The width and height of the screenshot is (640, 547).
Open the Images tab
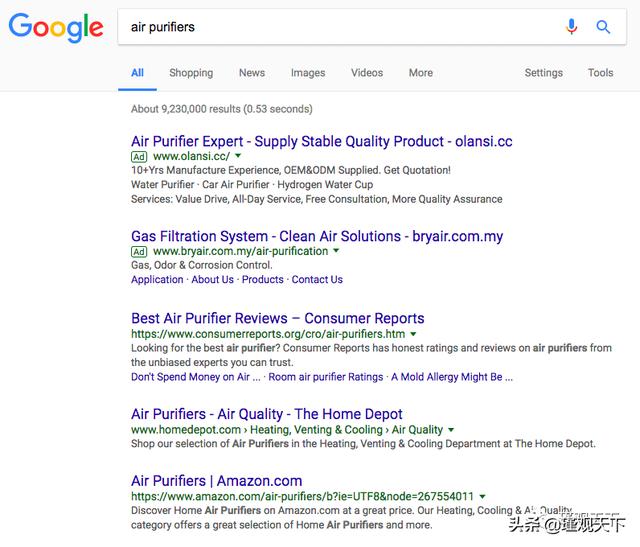(308, 73)
